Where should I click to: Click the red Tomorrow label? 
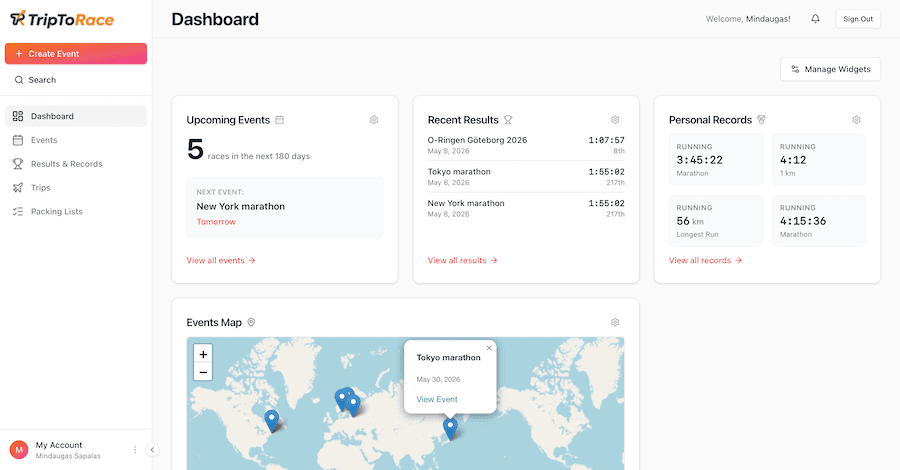pos(216,222)
